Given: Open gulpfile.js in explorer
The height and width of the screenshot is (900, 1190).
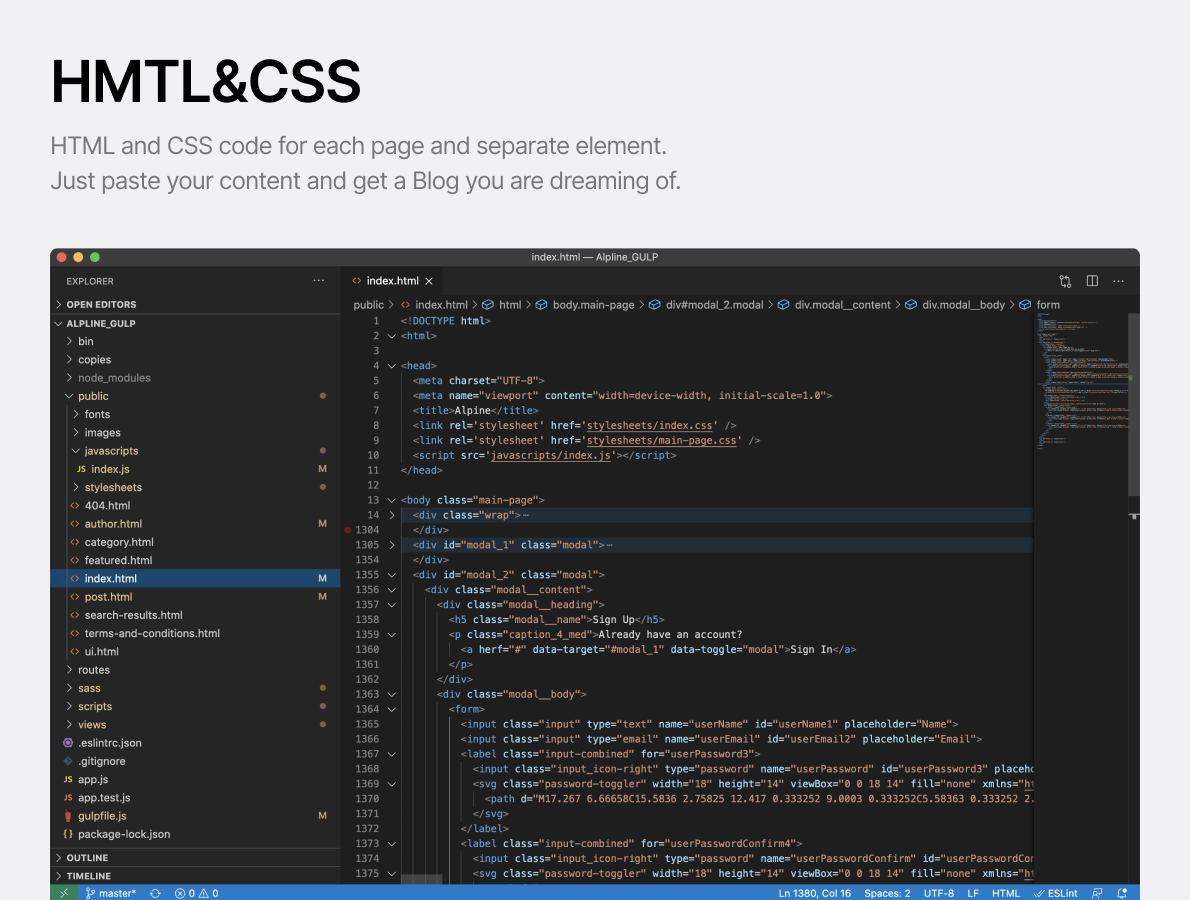Looking at the screenshot, I should click(x=195, y=816).
